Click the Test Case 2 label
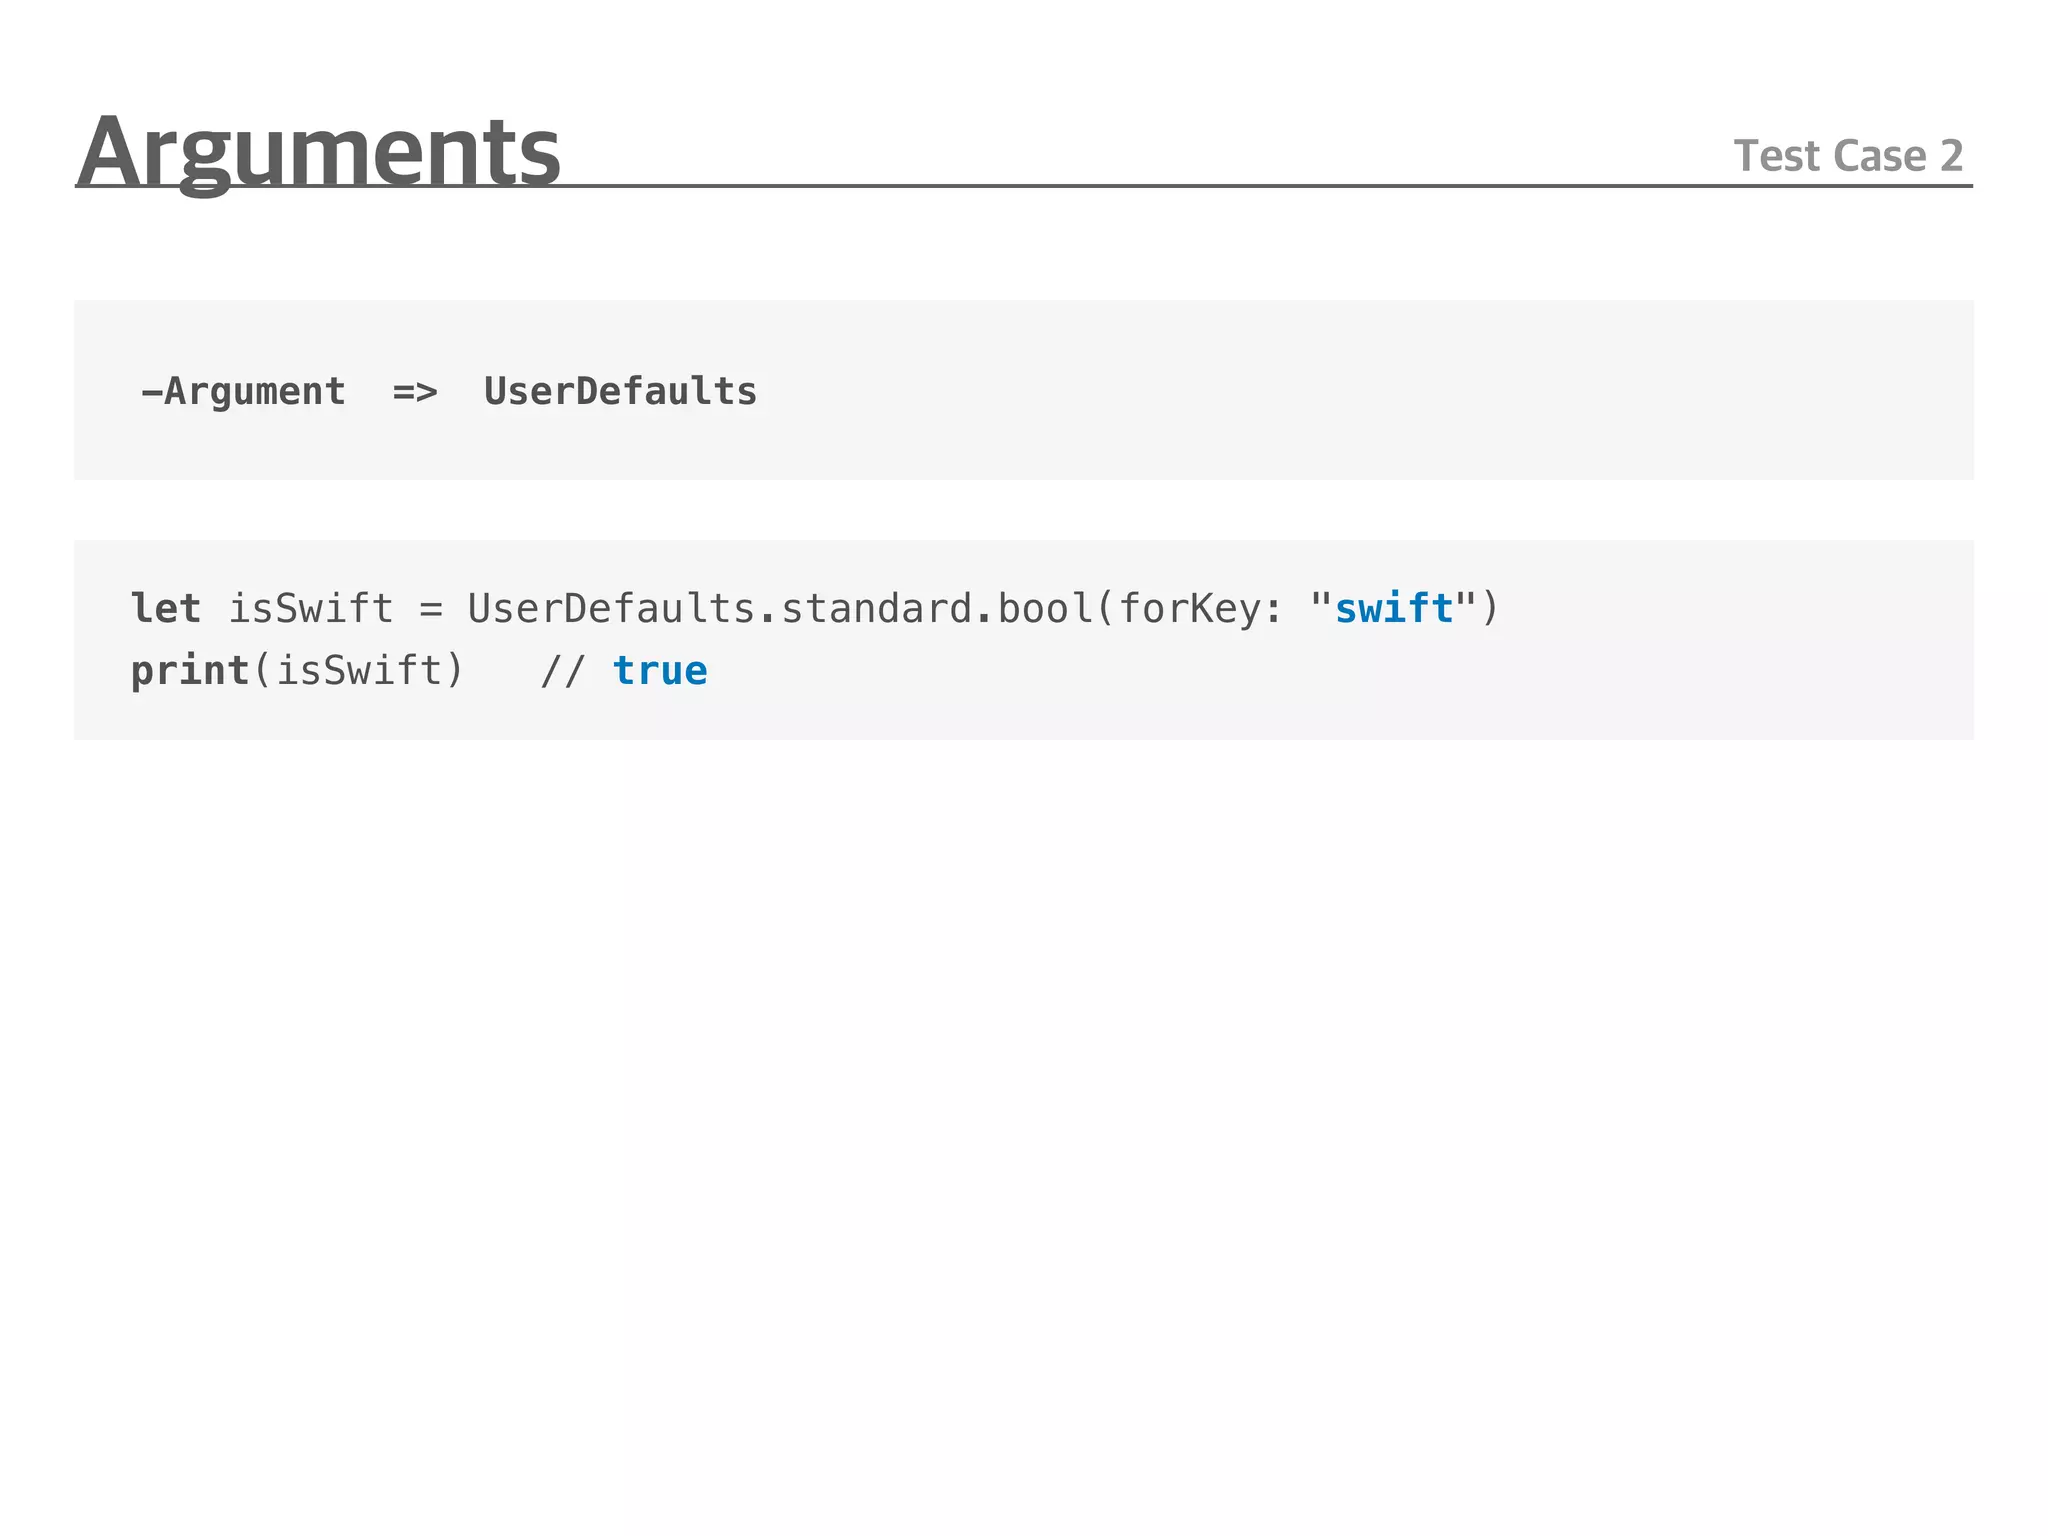The image size is (2048, 1536). pyautogui.click(x=1847, y=156)
